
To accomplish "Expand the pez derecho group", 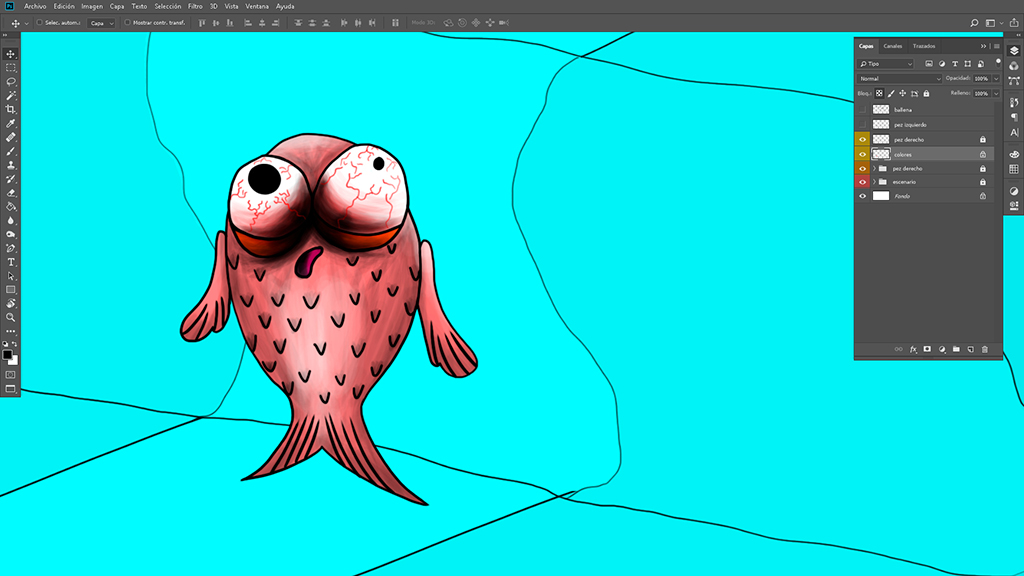I will coord(874,168).
